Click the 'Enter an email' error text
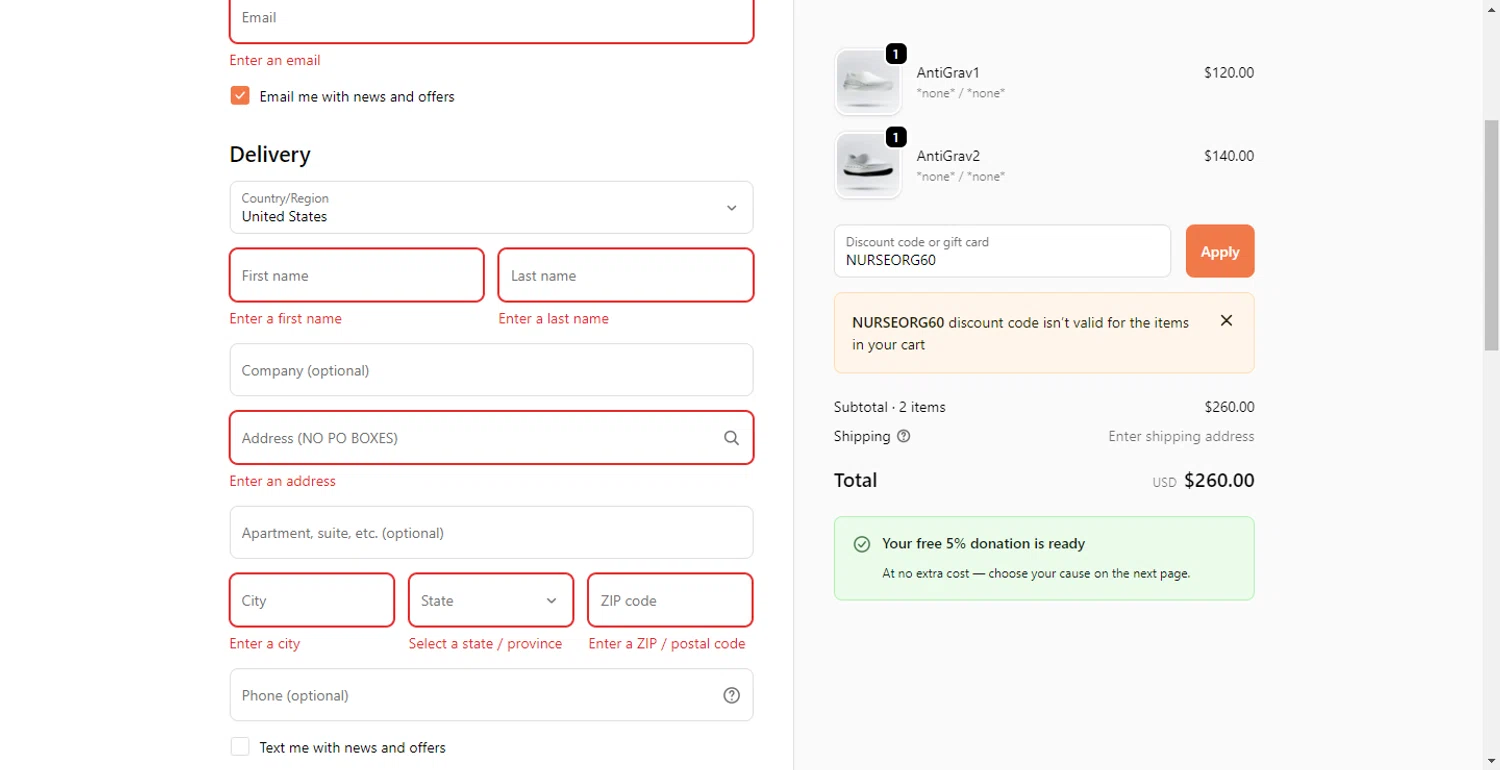Image resolution: width=1500 pixels, height=770 pixels. tap(275, 60)
